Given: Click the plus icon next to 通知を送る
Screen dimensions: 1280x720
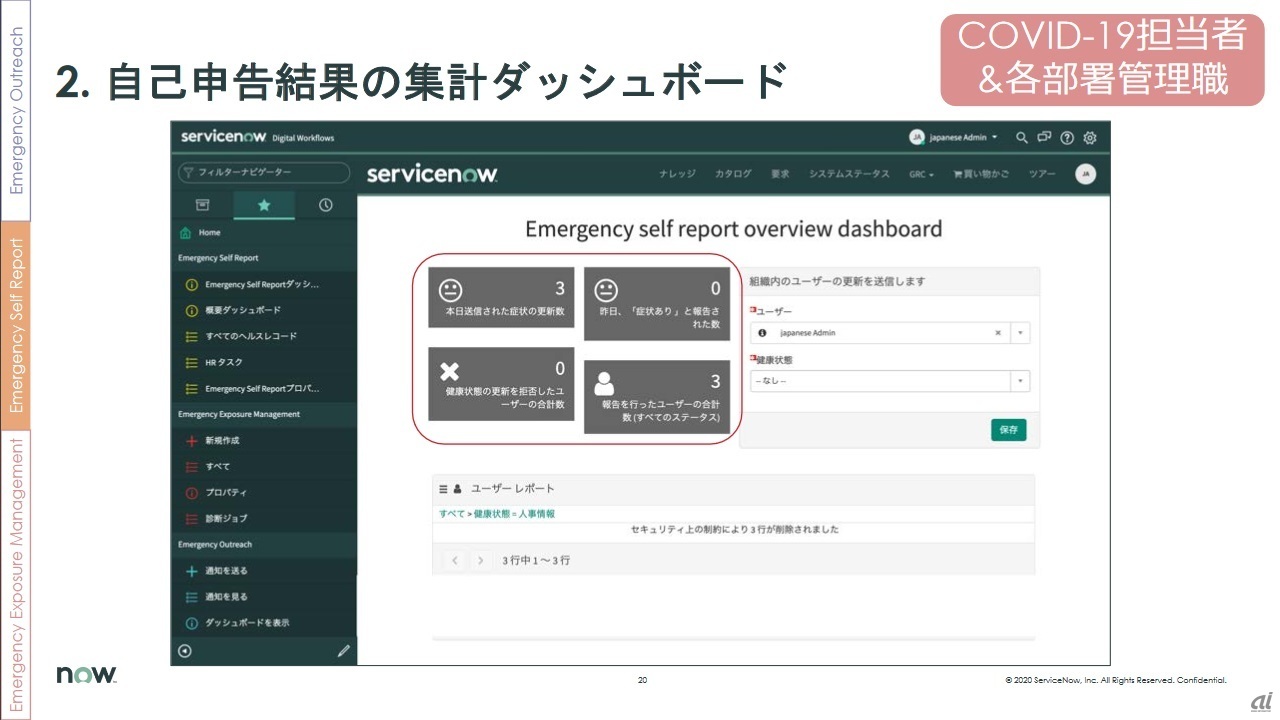Looking at the screenshot, I should (192, 571).
